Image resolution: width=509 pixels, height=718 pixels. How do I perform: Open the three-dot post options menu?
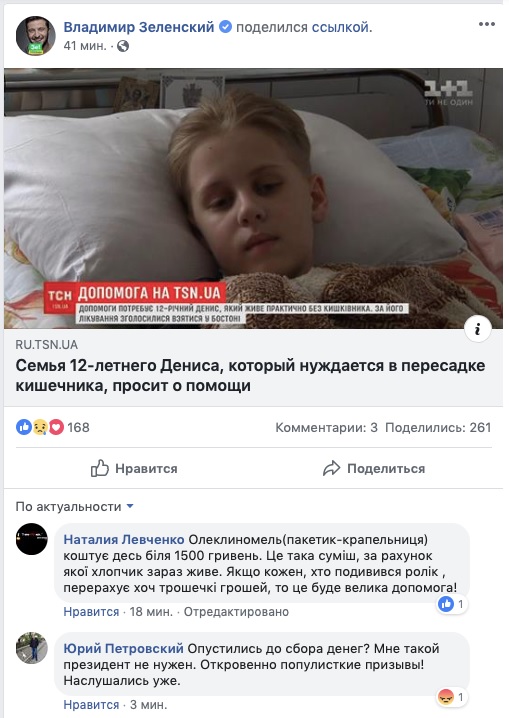pyautogui.click(x=487, y=24)
